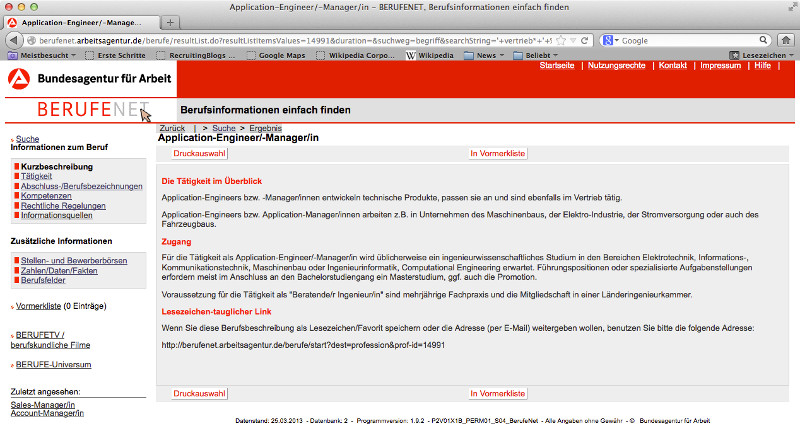800x426 pixels.
Task: Open the Erste Schritte bookmark
Action: [115, 55]
